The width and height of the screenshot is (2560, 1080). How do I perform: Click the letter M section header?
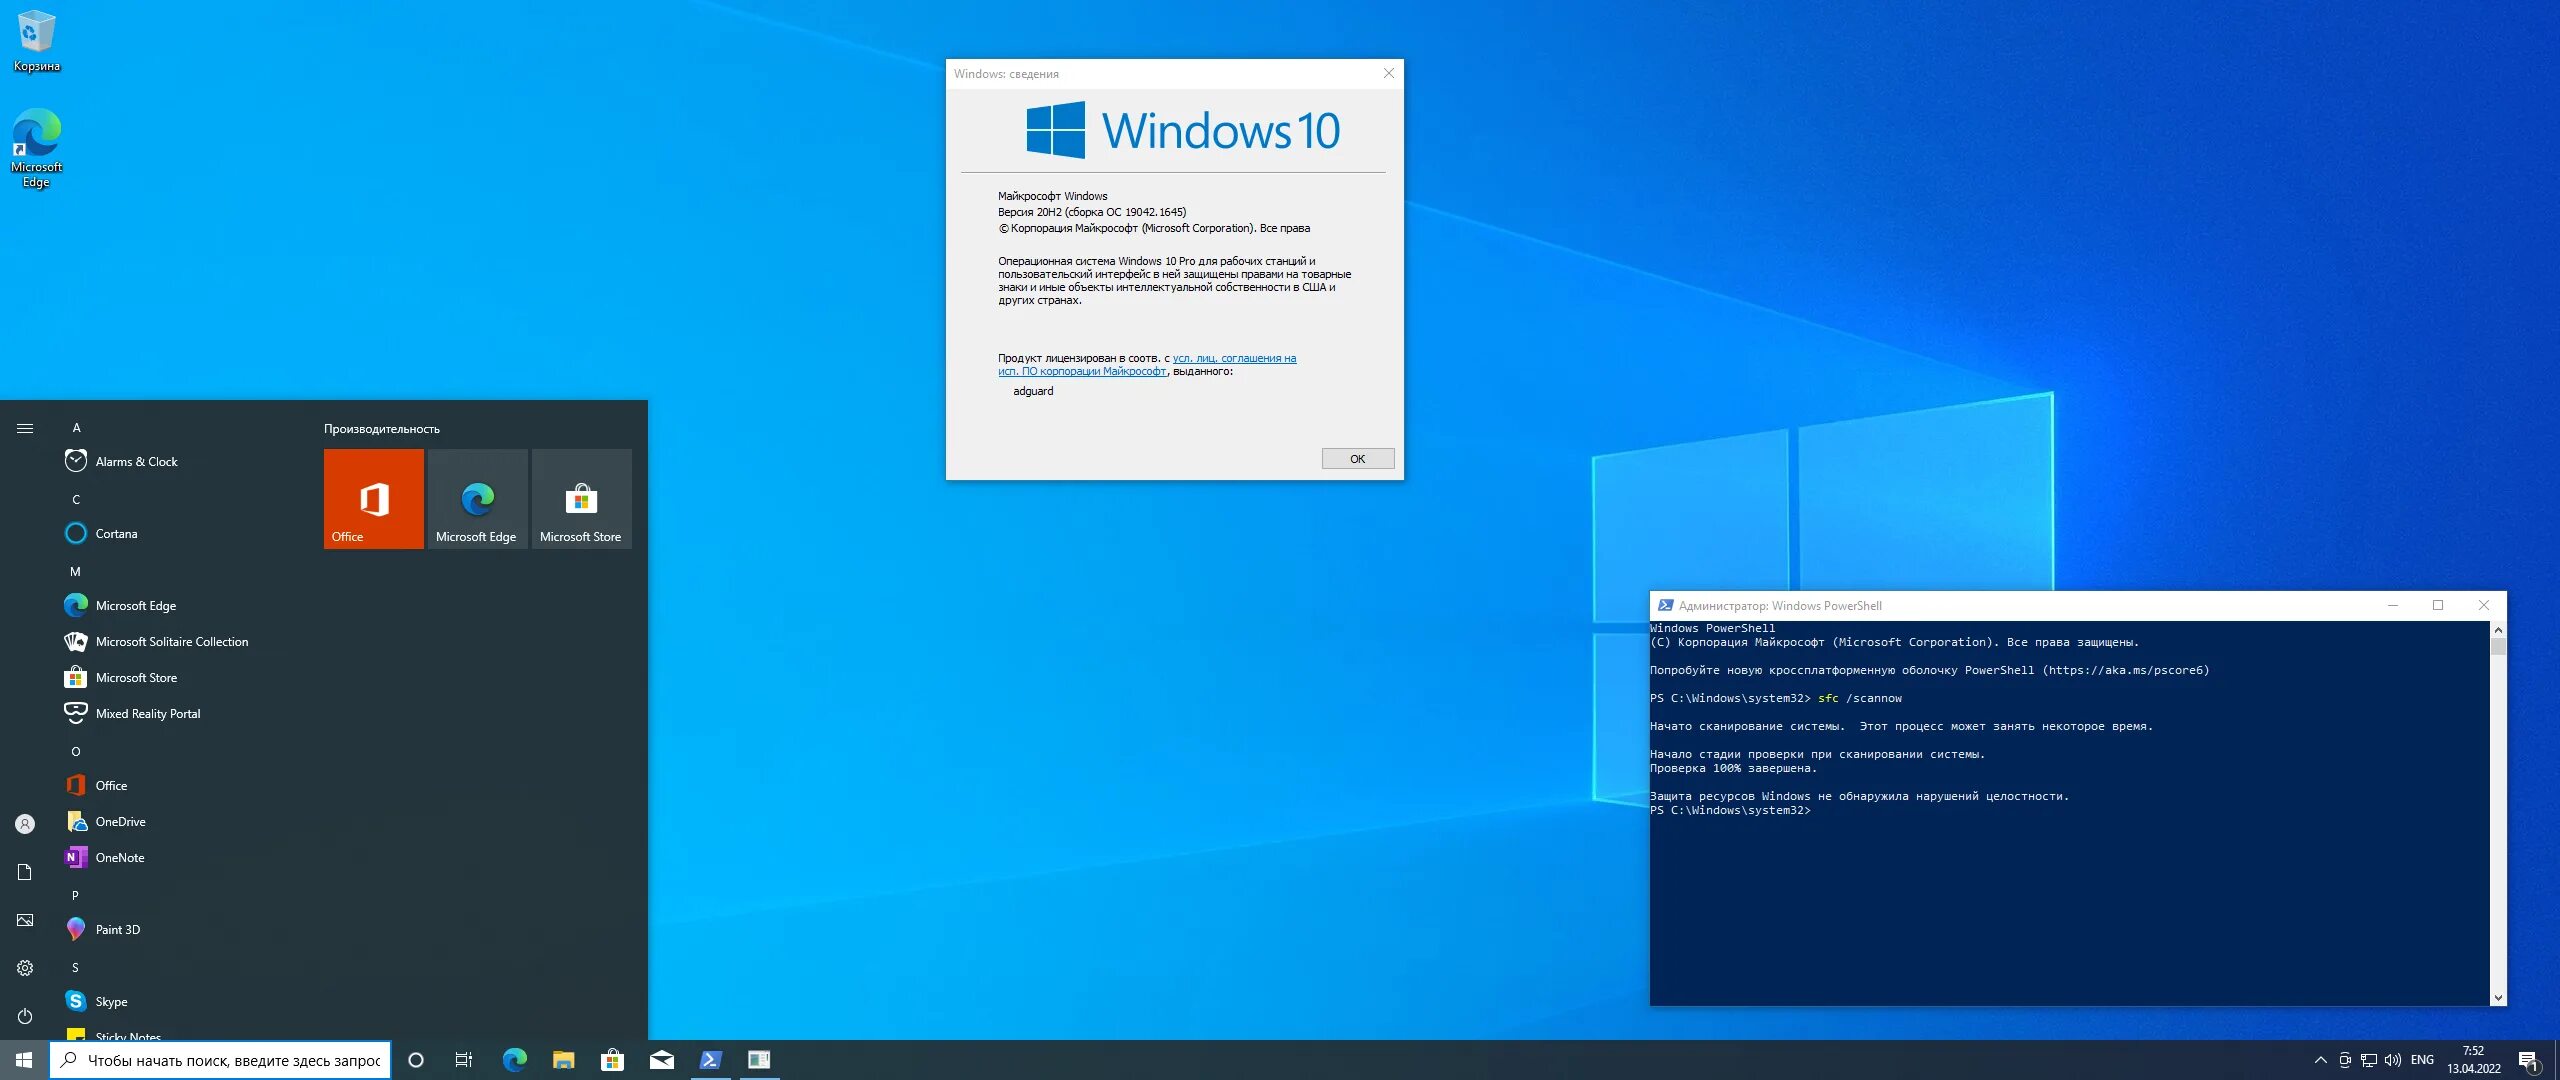[75, 571]
